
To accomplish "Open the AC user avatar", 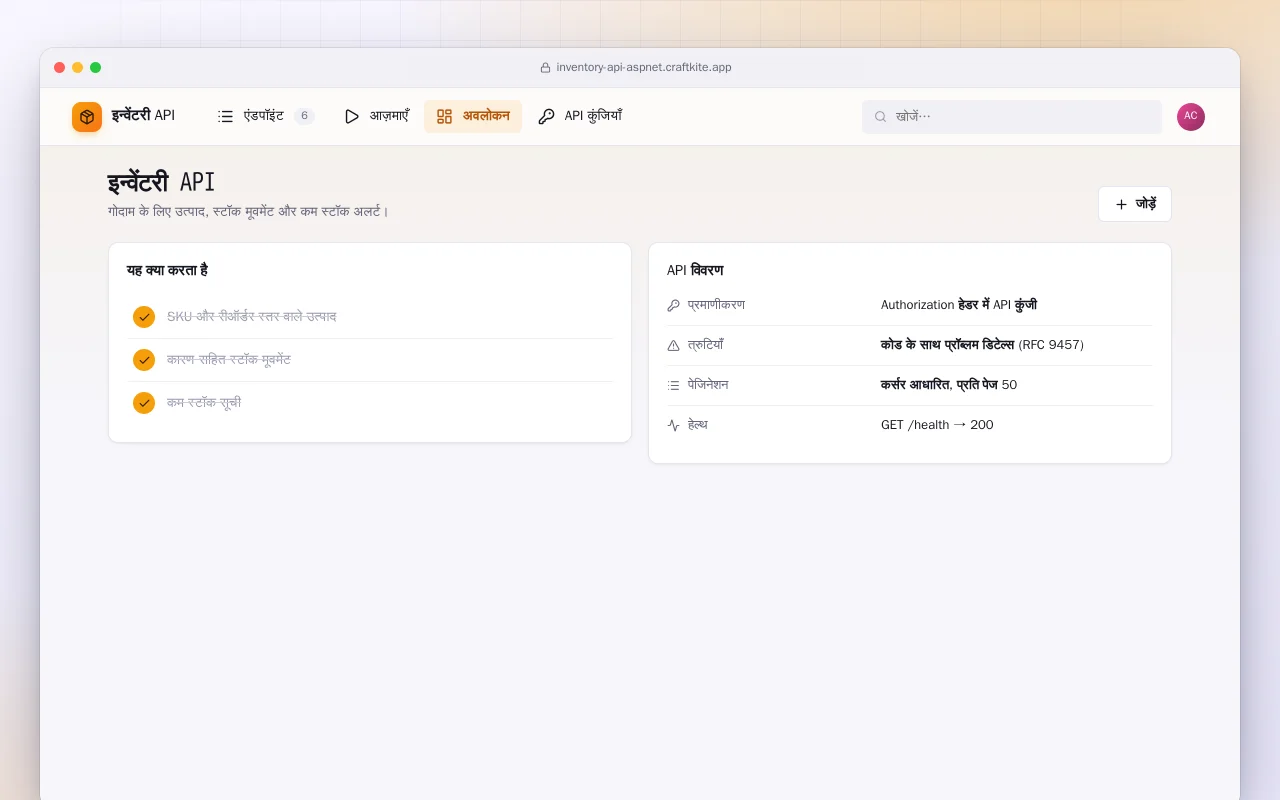I will tap(1191, 117).
